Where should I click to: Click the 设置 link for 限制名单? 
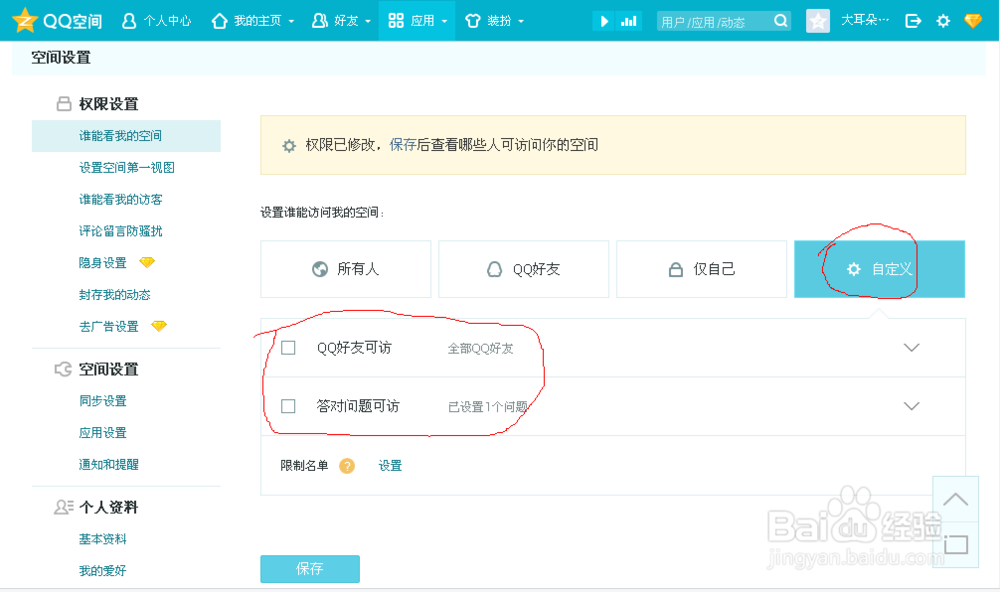pyautogui.click(x=390, y=466)
